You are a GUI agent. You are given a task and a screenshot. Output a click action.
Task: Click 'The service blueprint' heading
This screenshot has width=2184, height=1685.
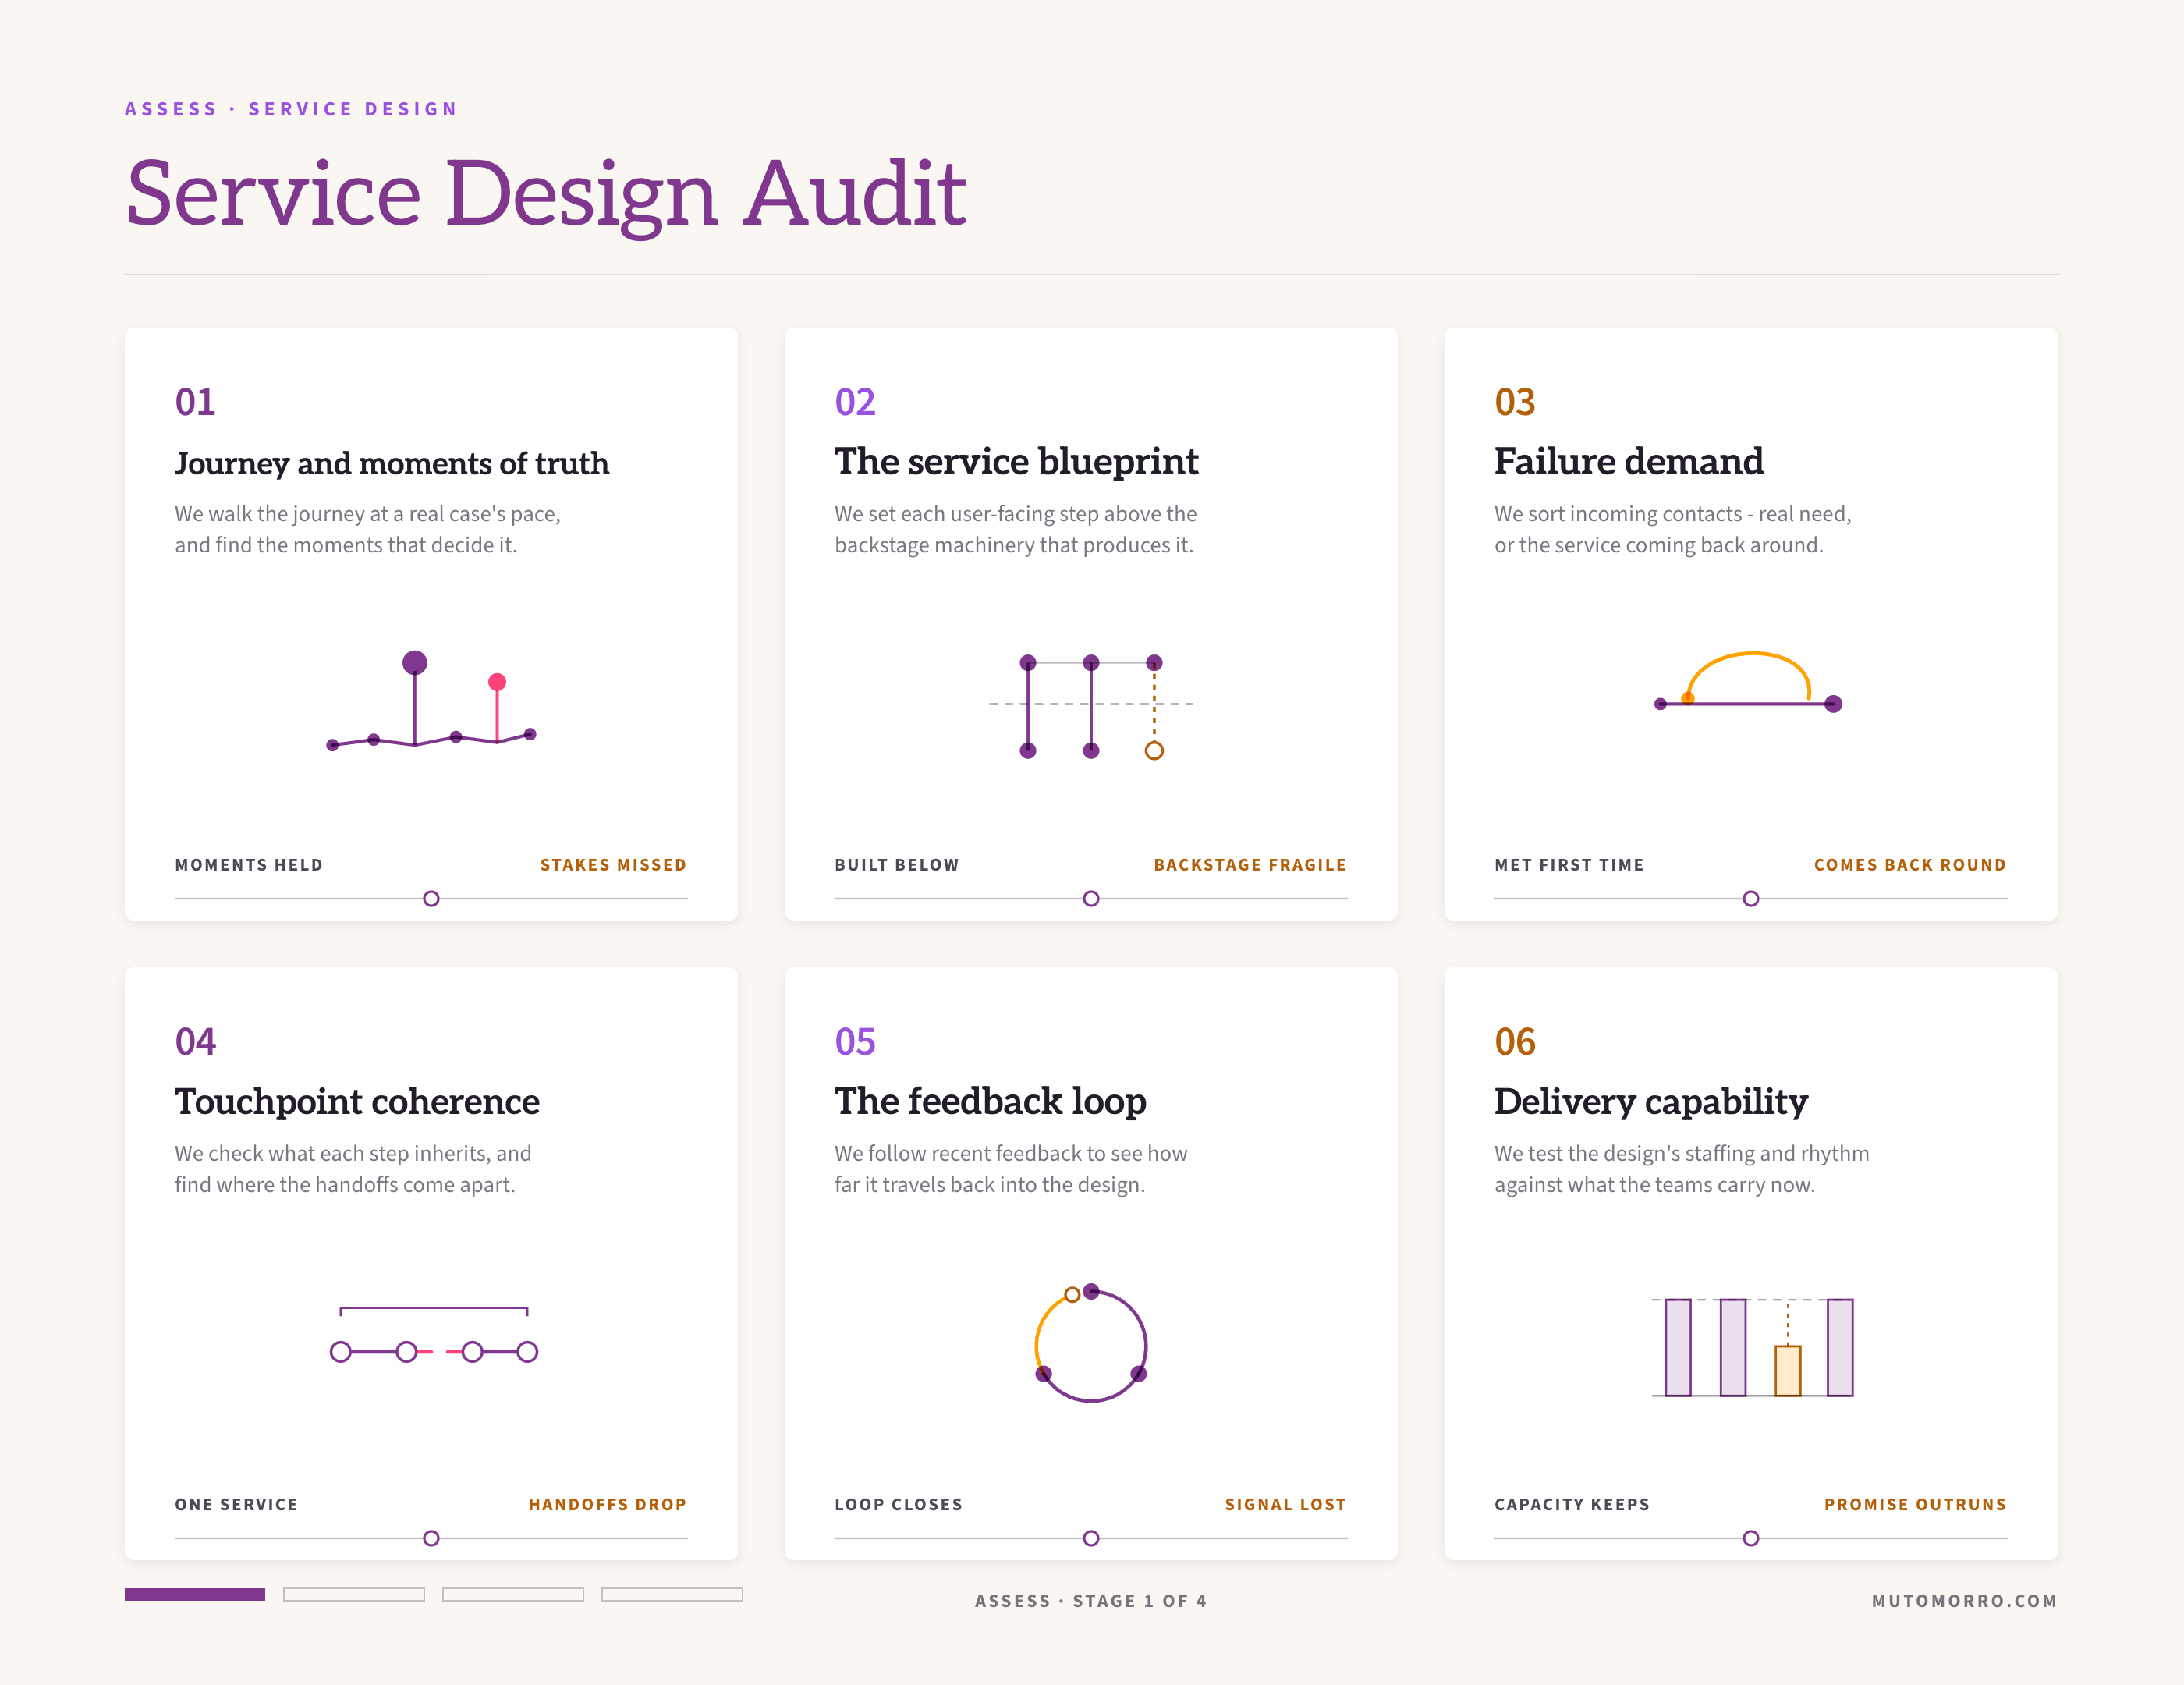tap(1016, 462)
